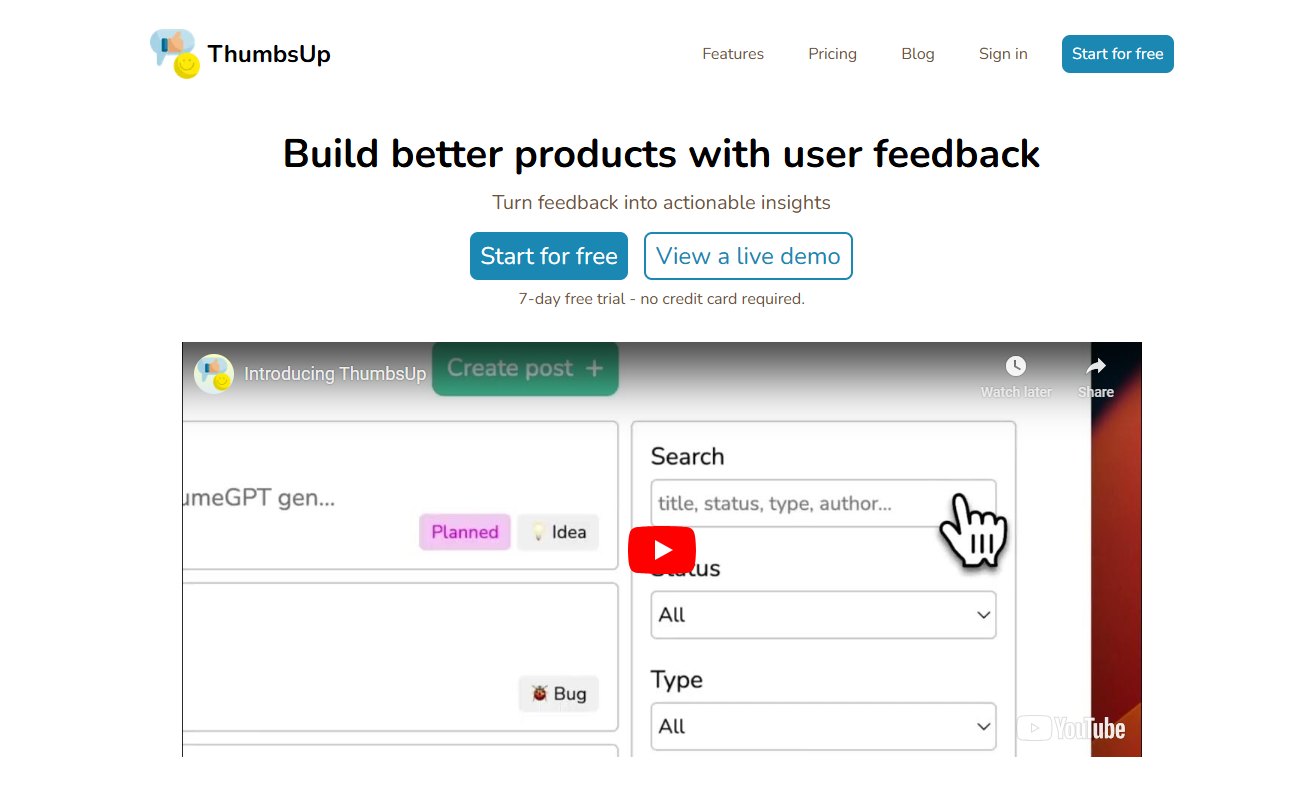Screen dimensions: 1315x807
Task: Click the search field in video preview
Action: pyautogui.click(x=823, y=503)
